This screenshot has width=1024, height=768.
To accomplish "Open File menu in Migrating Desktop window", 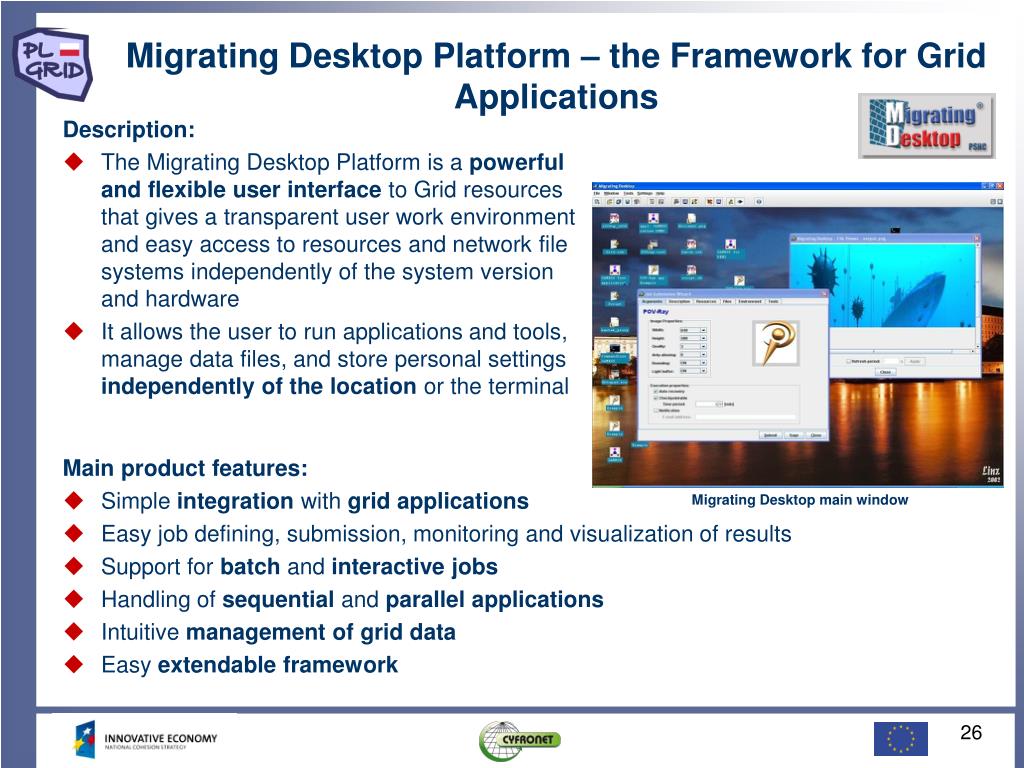I will (597, 193).
